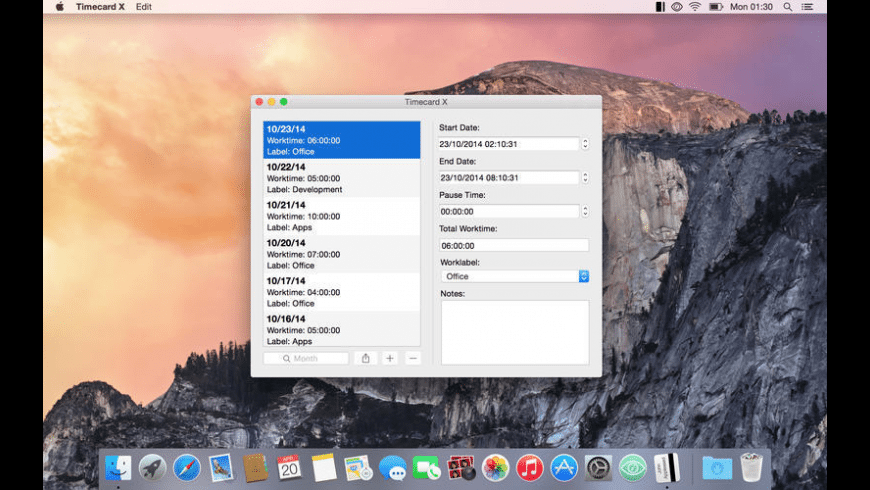This screenshot has height=490, width=870.
Task: Open FaceTime from the Dock
Action: 427,468
